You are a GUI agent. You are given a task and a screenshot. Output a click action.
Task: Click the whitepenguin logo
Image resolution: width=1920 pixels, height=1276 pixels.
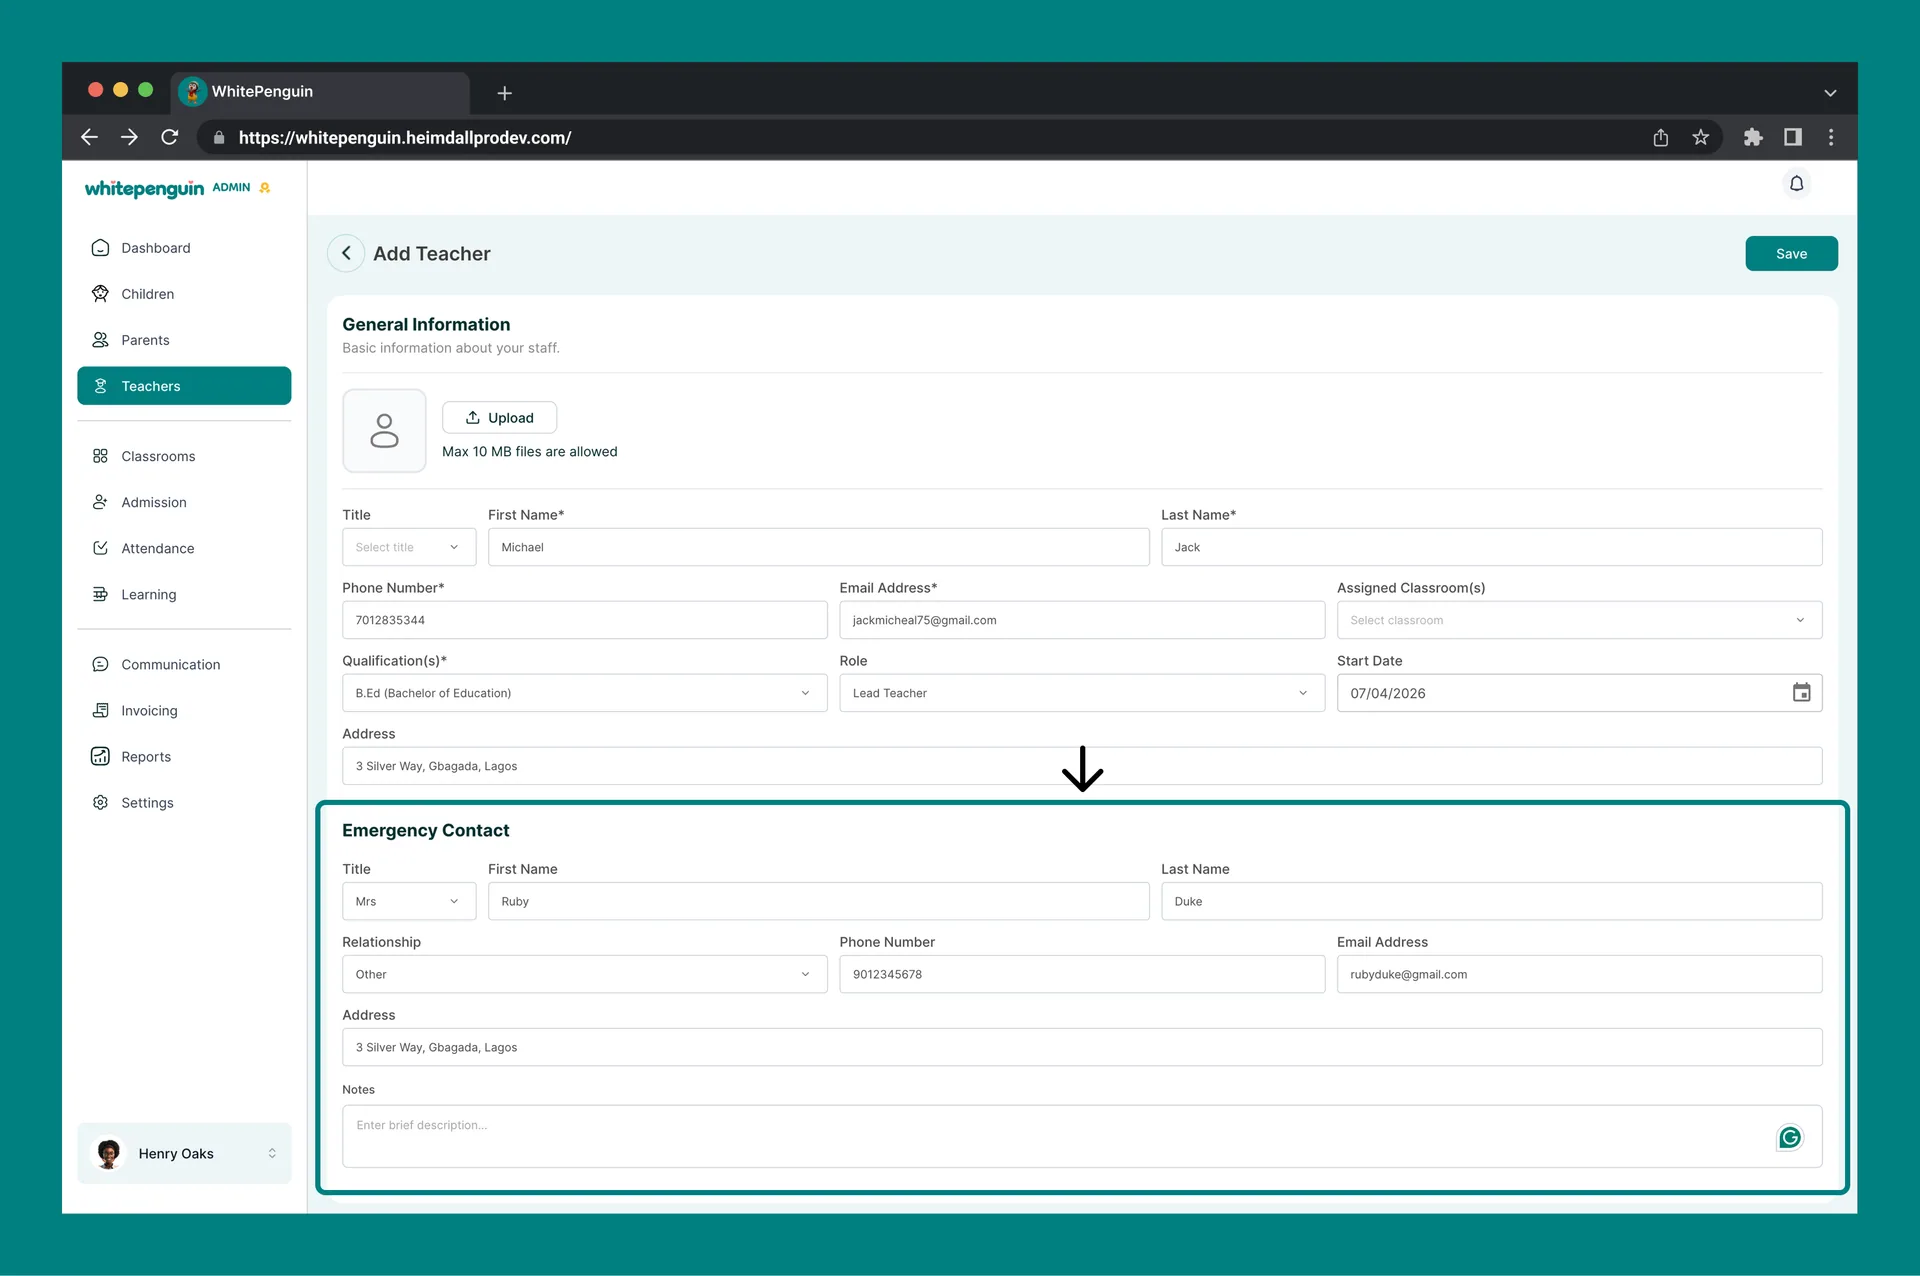tap(144, 189)
